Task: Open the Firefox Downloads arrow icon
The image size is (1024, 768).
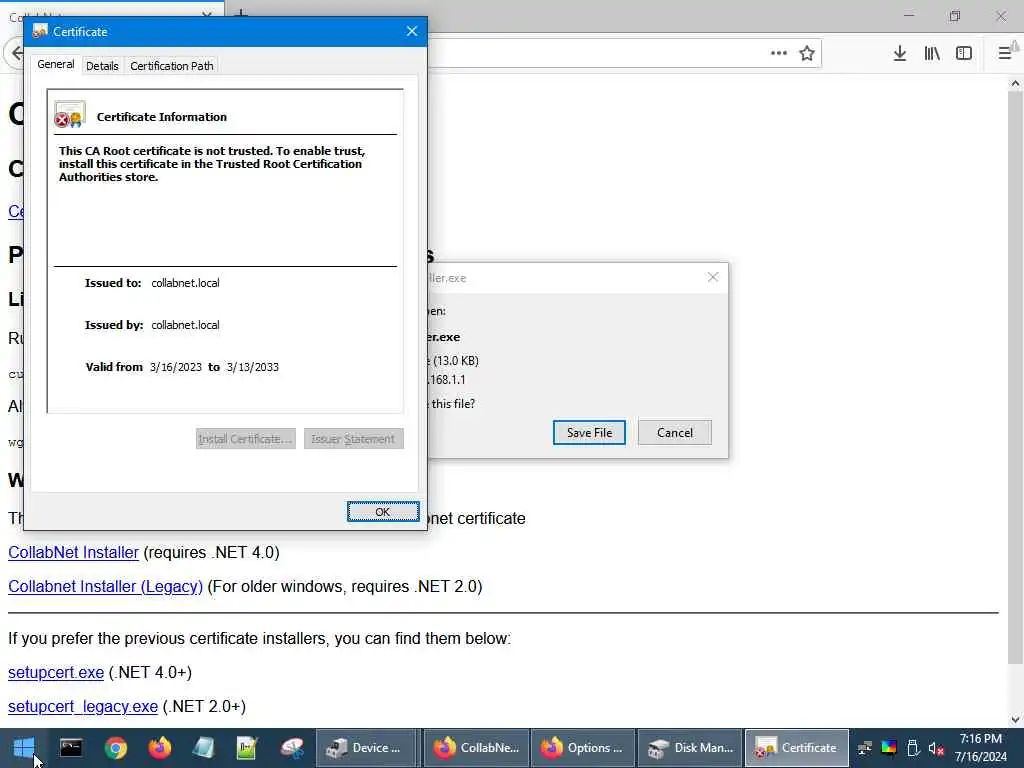Action: pyautogui.click(x=899, y=54)
